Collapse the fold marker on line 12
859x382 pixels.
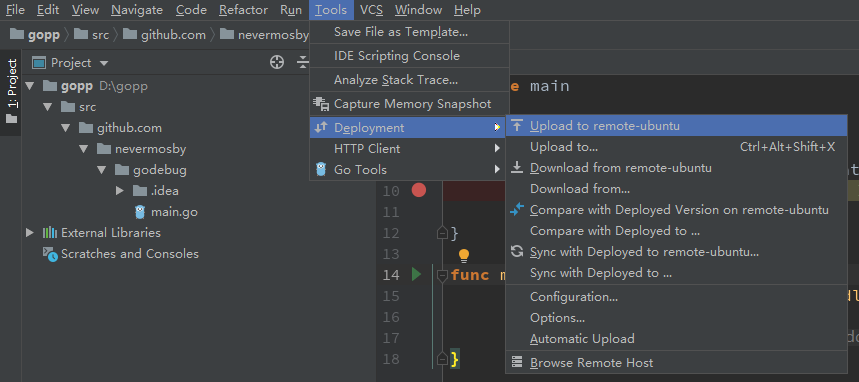tap(442, 233)
